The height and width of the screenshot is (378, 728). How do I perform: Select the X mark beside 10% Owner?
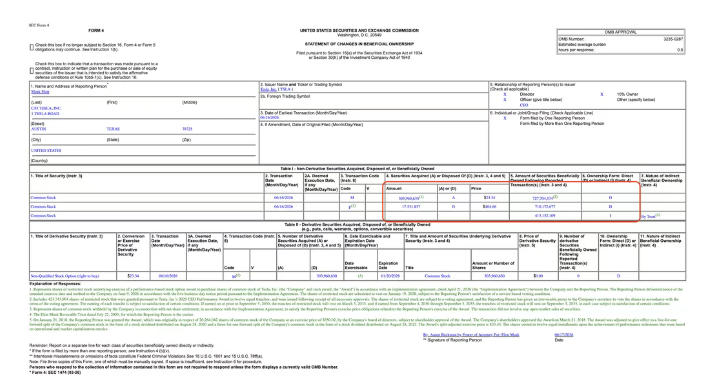coord(602,94)
